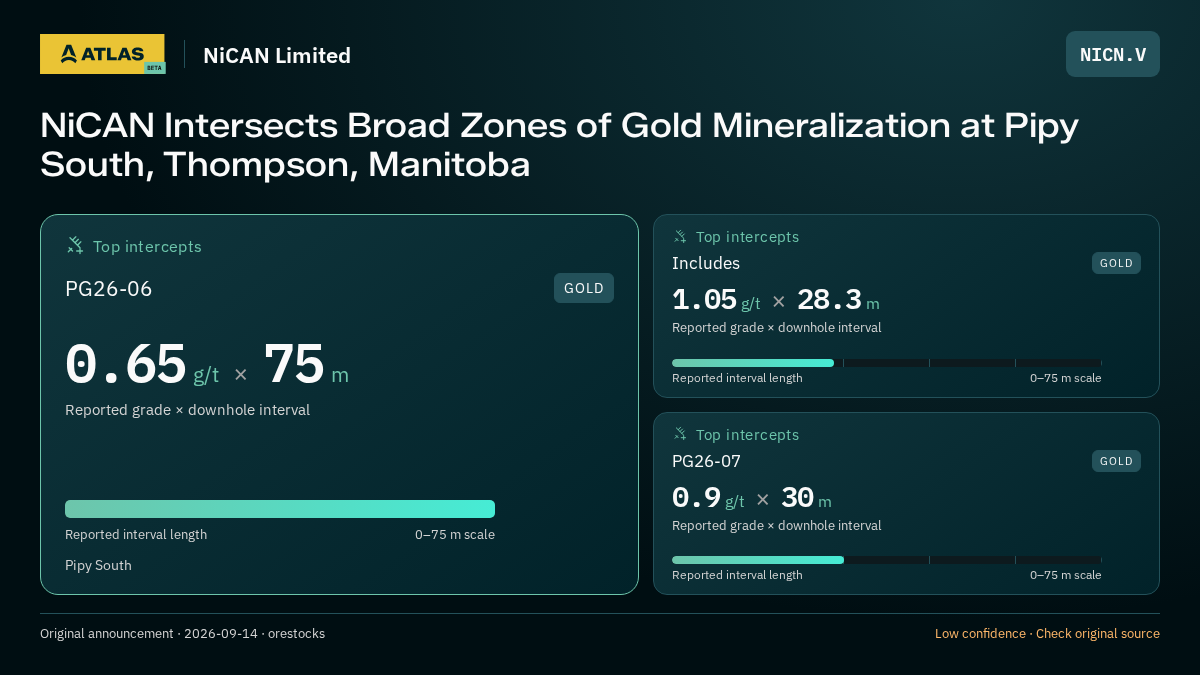Click "Reported interval length" in the PG26-06 card
The image size is (1200, 675).
(x=136, y=535)
